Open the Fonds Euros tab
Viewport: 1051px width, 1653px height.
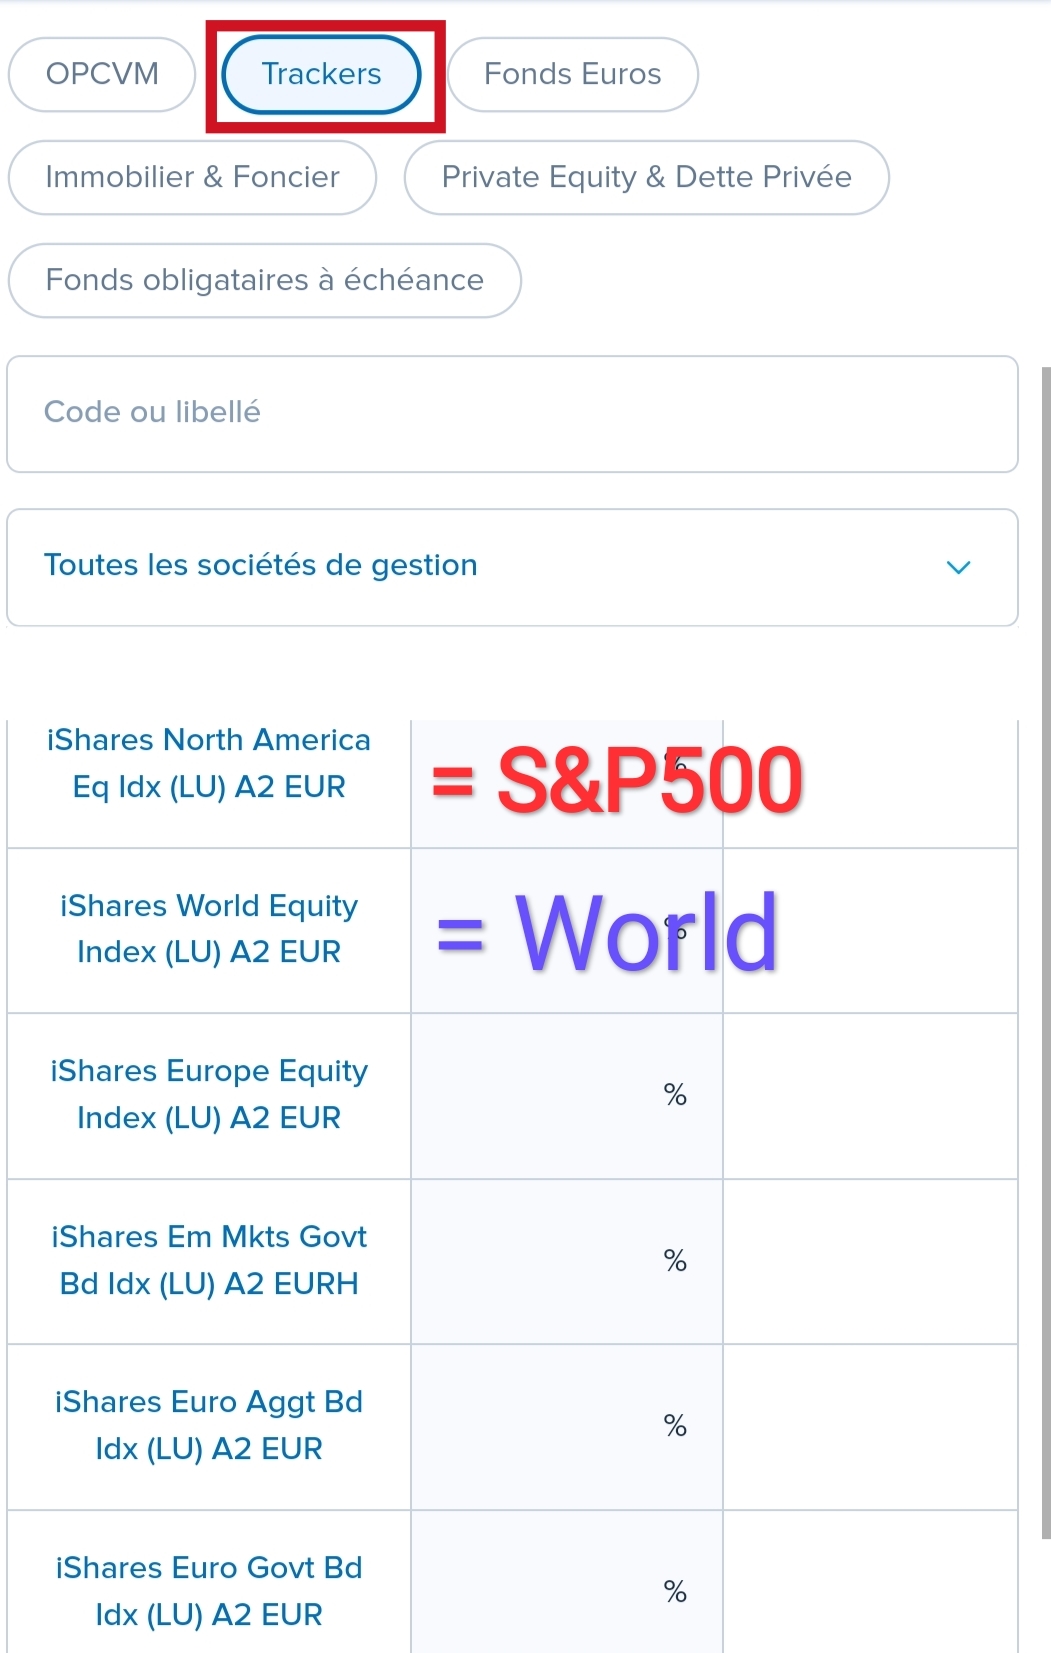(572, 75)
